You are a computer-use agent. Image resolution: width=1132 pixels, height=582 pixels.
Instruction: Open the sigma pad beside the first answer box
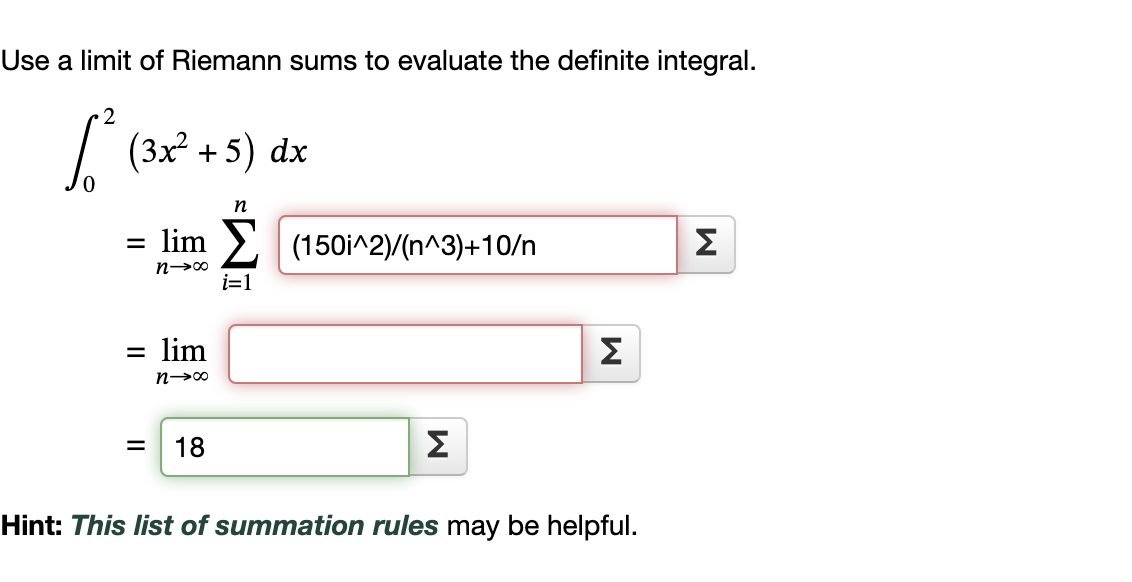tap(706, 243)
